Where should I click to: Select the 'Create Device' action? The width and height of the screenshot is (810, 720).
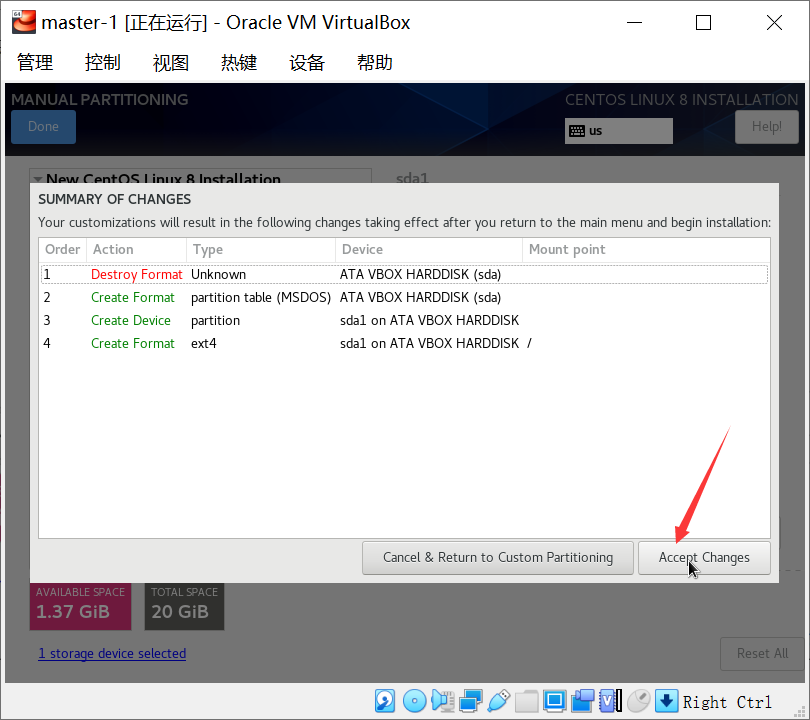(x=131, y=321)
